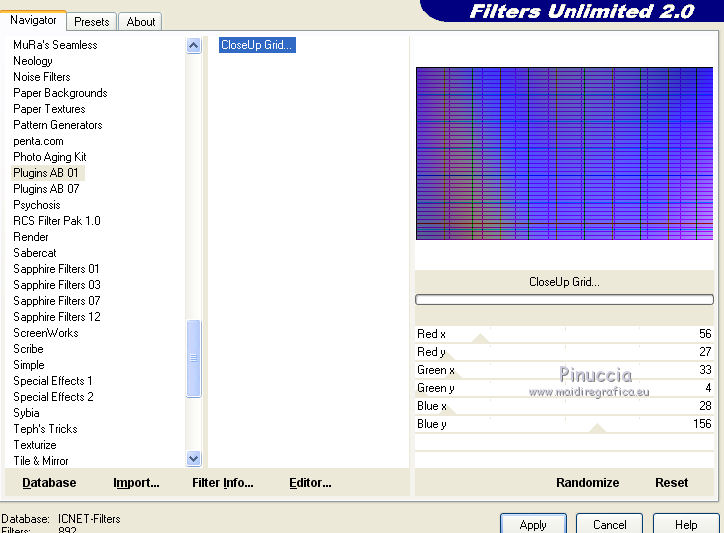The height and width of the screenshot is (533, 724).
Task: Select Paper Backgrounds category
Action: pyautogui.click(x=60, y=93)
